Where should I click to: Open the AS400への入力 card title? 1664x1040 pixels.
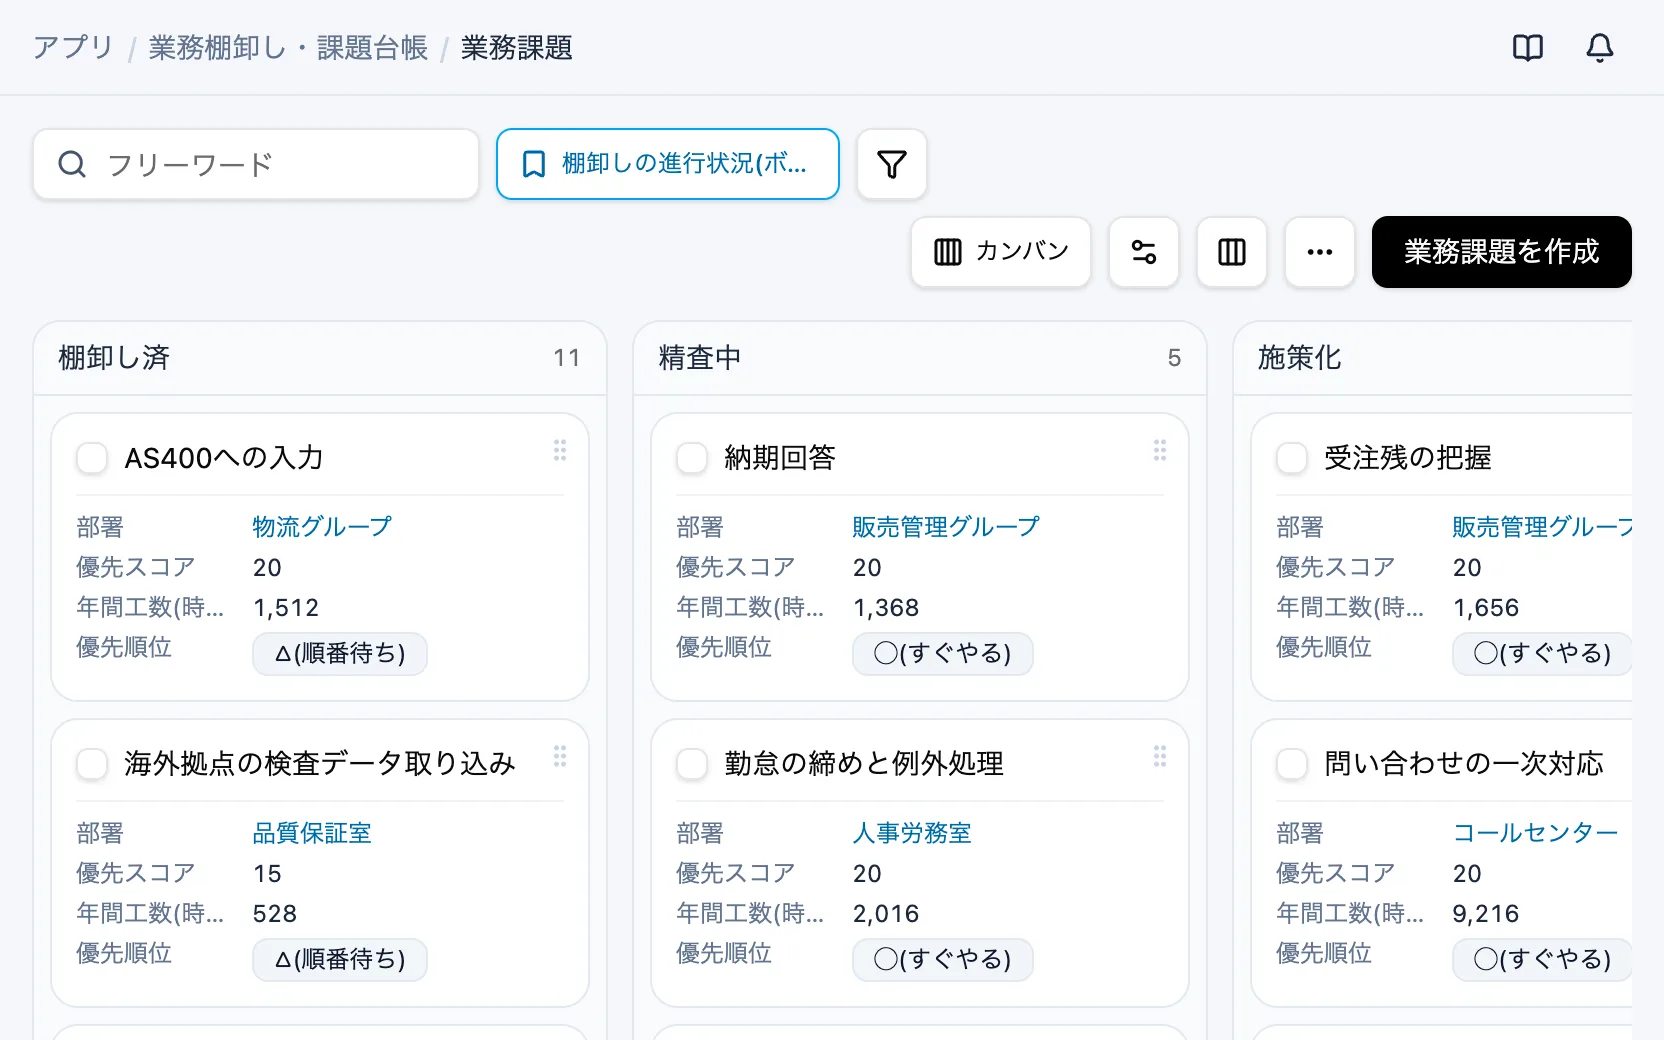pyautogui.click(x=224, y=458)
